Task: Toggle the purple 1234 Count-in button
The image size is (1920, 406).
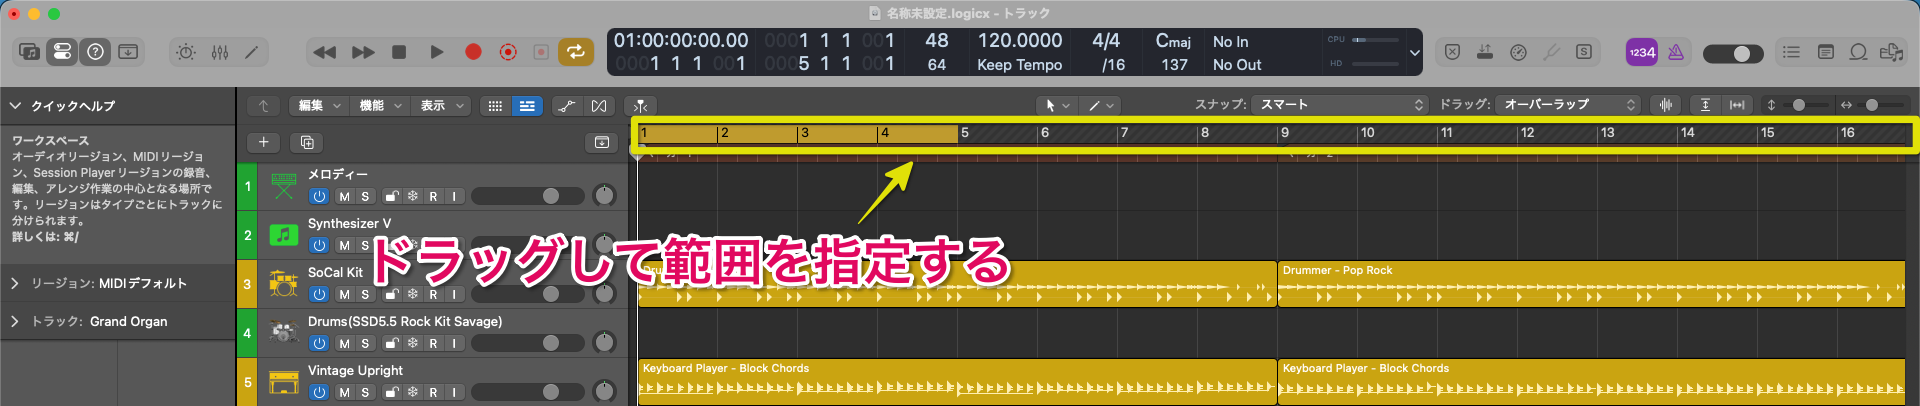Action: pyautogui.click(x=1641, y=52)
